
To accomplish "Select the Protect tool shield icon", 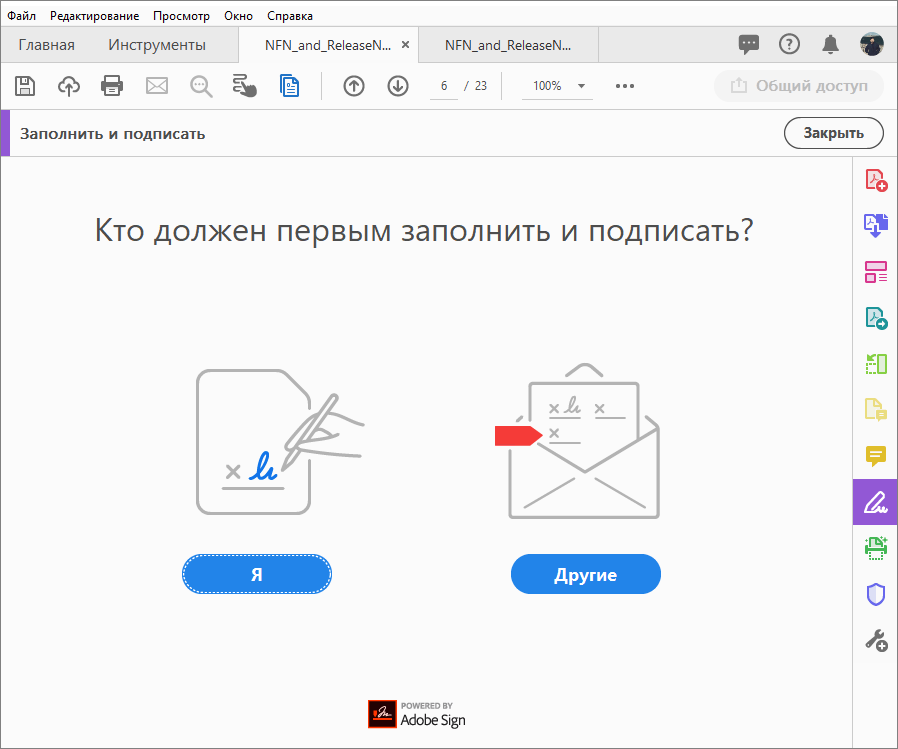I will click(875, 594).
